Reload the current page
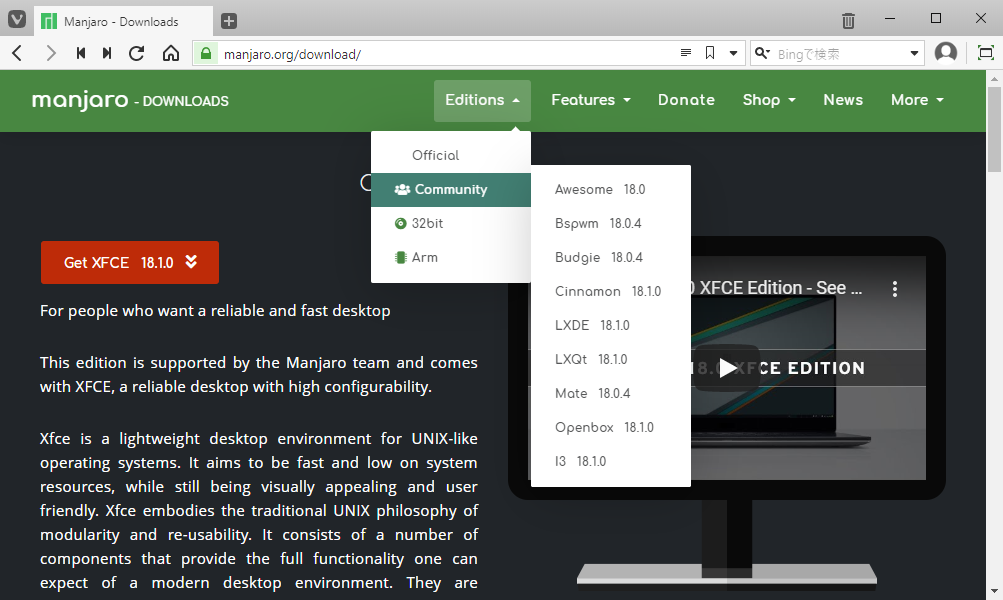This screenshot has width=1003, height=600. pyautogui.click(x=136, y=53)
